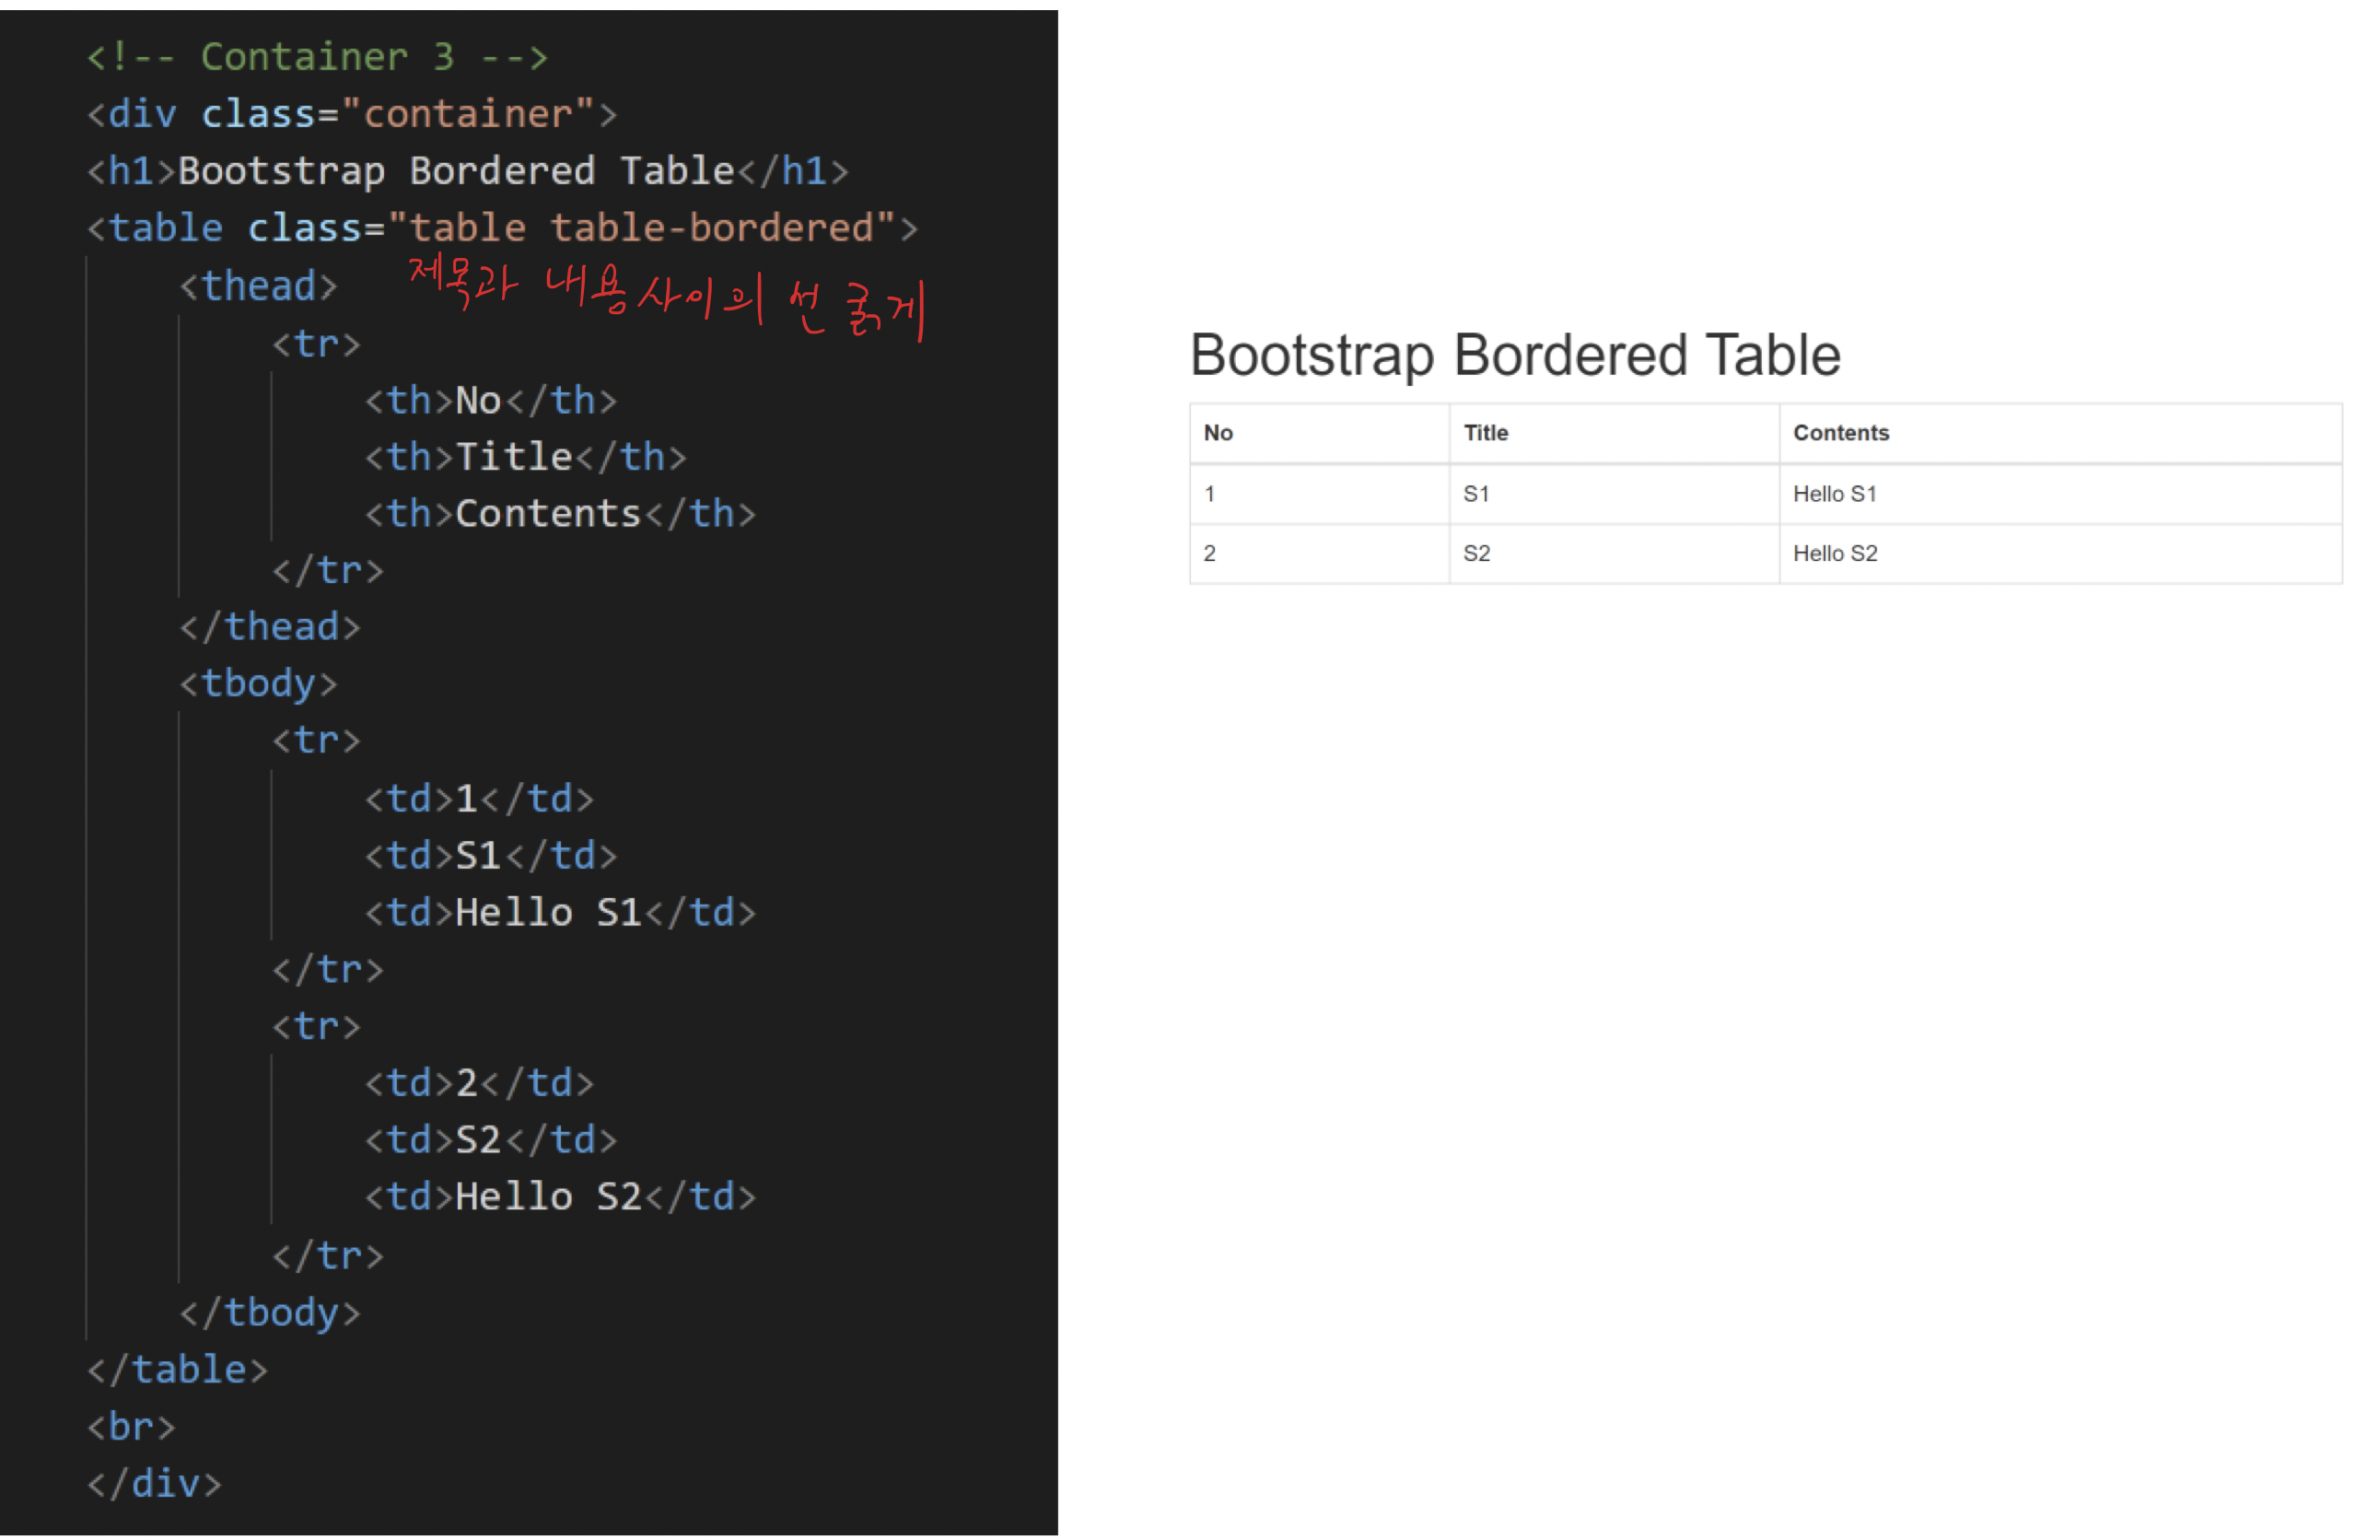
Task: Click the red handwritten Korean annotation
Action: (667, 298)
